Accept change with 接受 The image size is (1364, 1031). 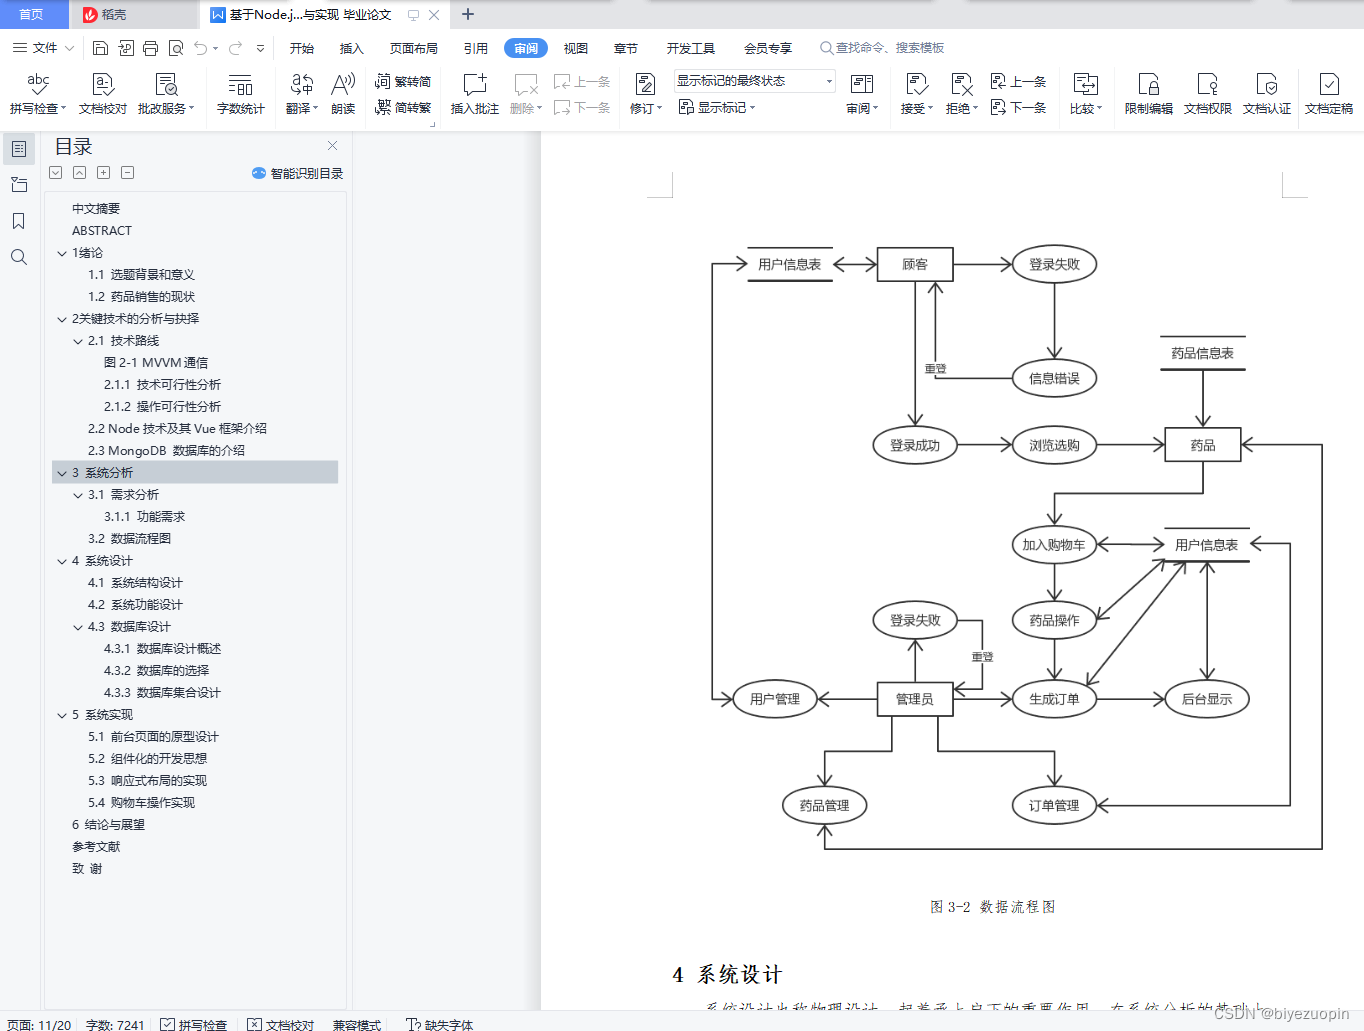[x=916, y=93]
